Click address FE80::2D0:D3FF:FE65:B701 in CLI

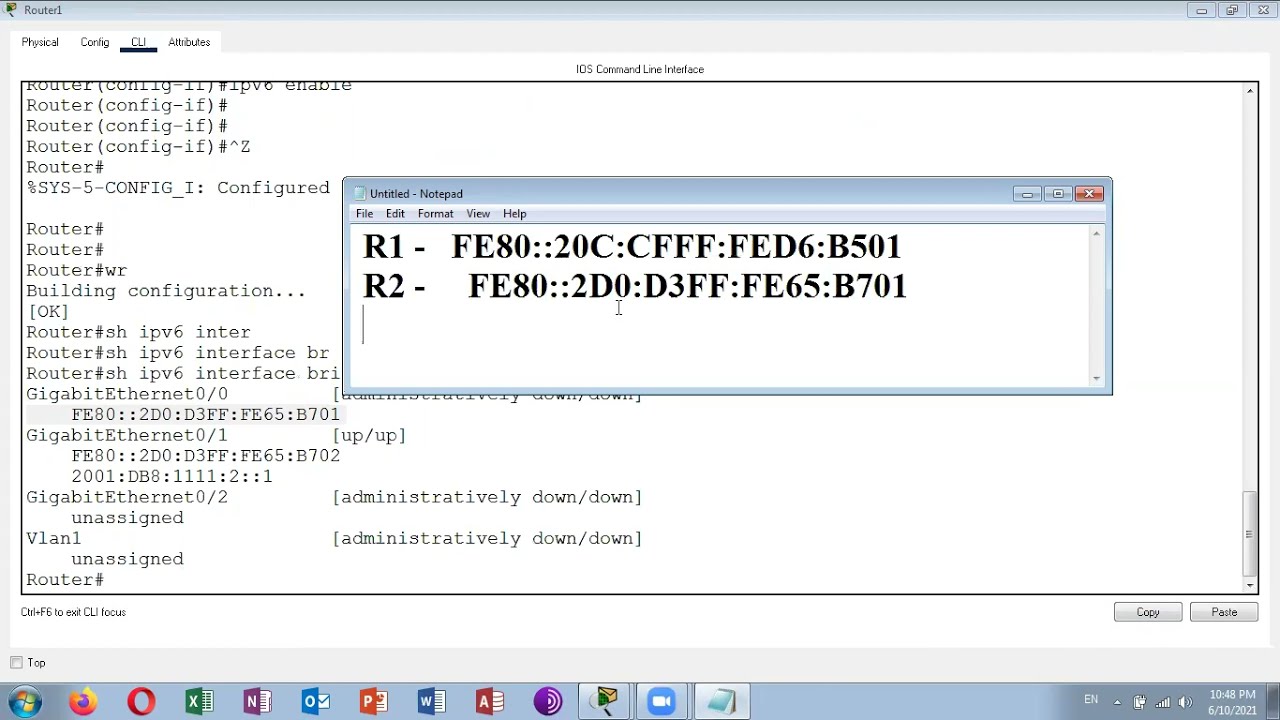coord(205,414)
